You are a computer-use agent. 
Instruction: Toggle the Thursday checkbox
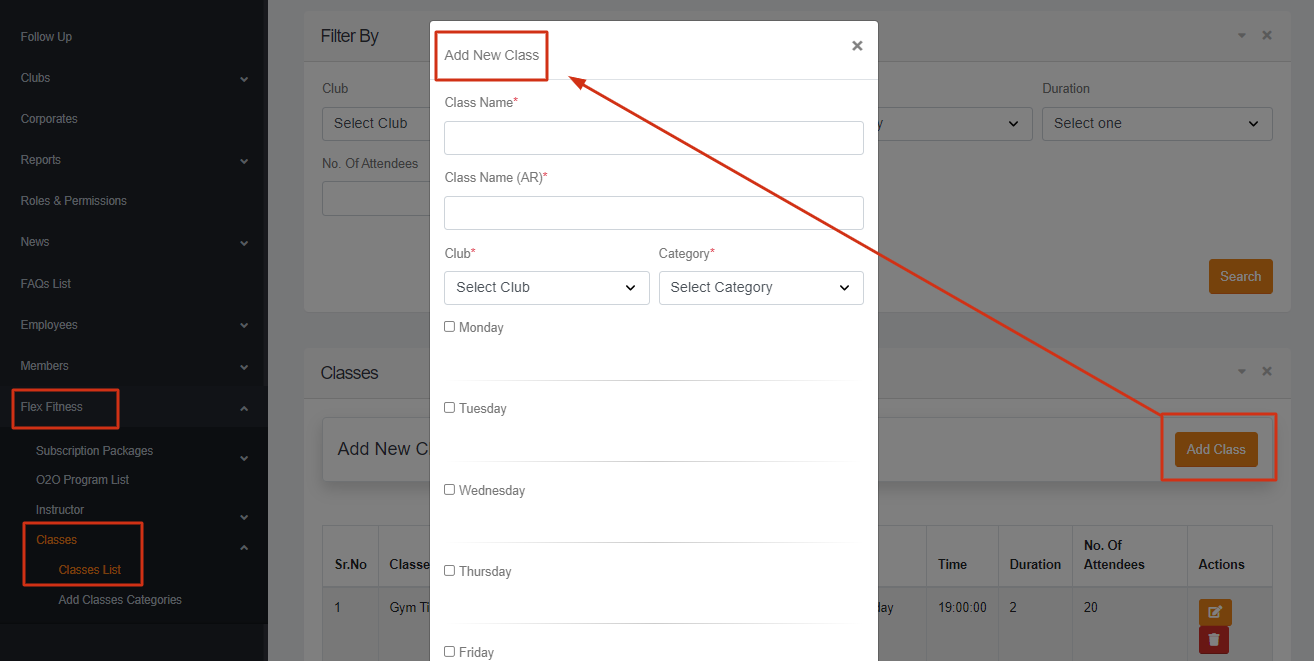click(450, 571)
